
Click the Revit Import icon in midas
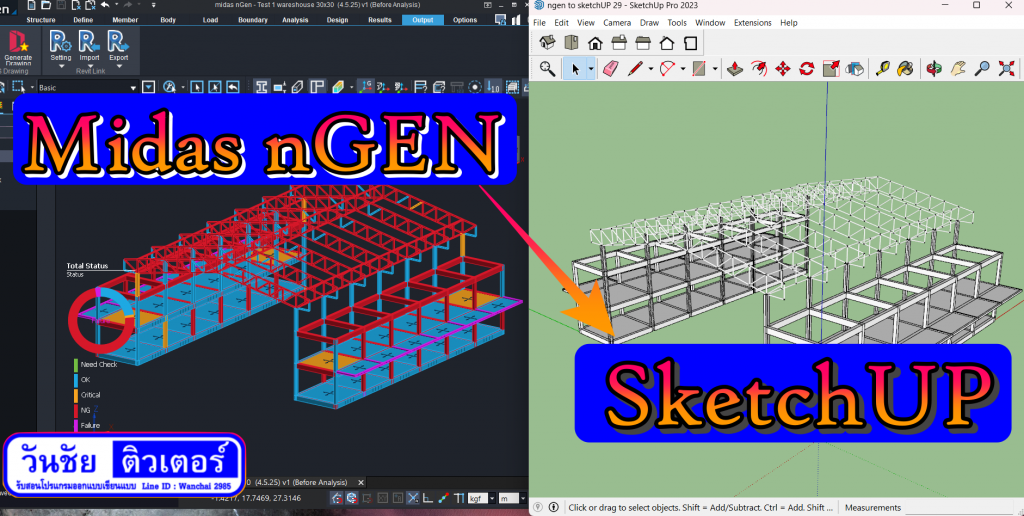coord(89,42)
